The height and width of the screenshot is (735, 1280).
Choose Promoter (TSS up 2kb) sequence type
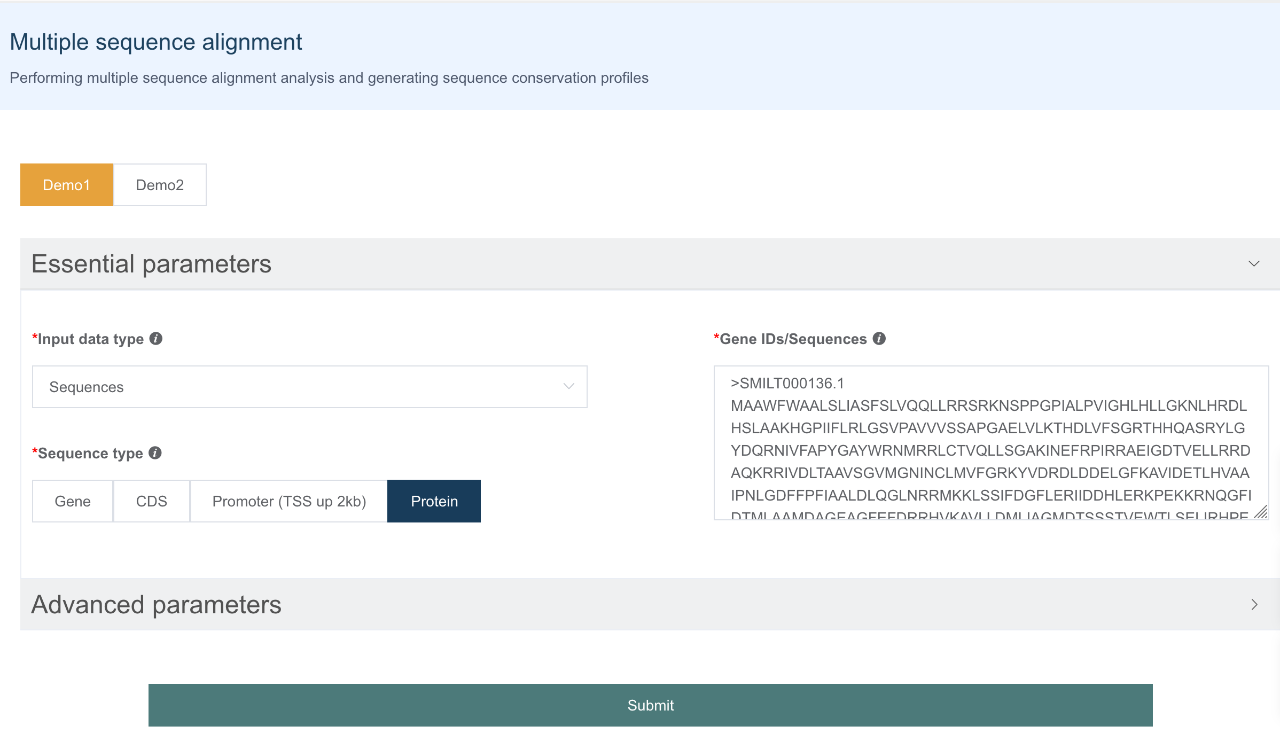[x=289, y=501]
